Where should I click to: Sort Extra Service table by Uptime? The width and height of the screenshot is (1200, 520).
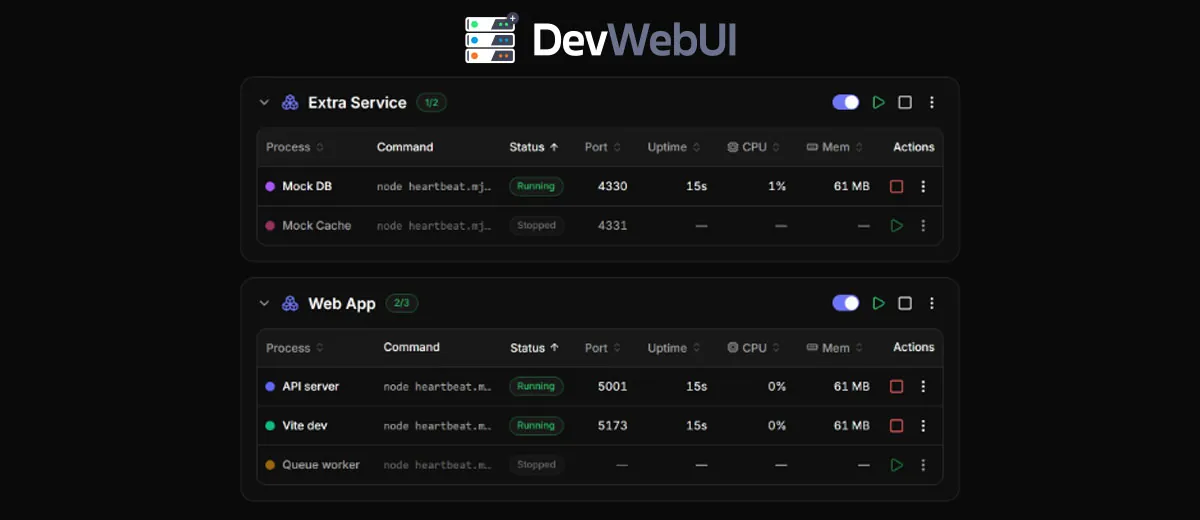(675, 147)
